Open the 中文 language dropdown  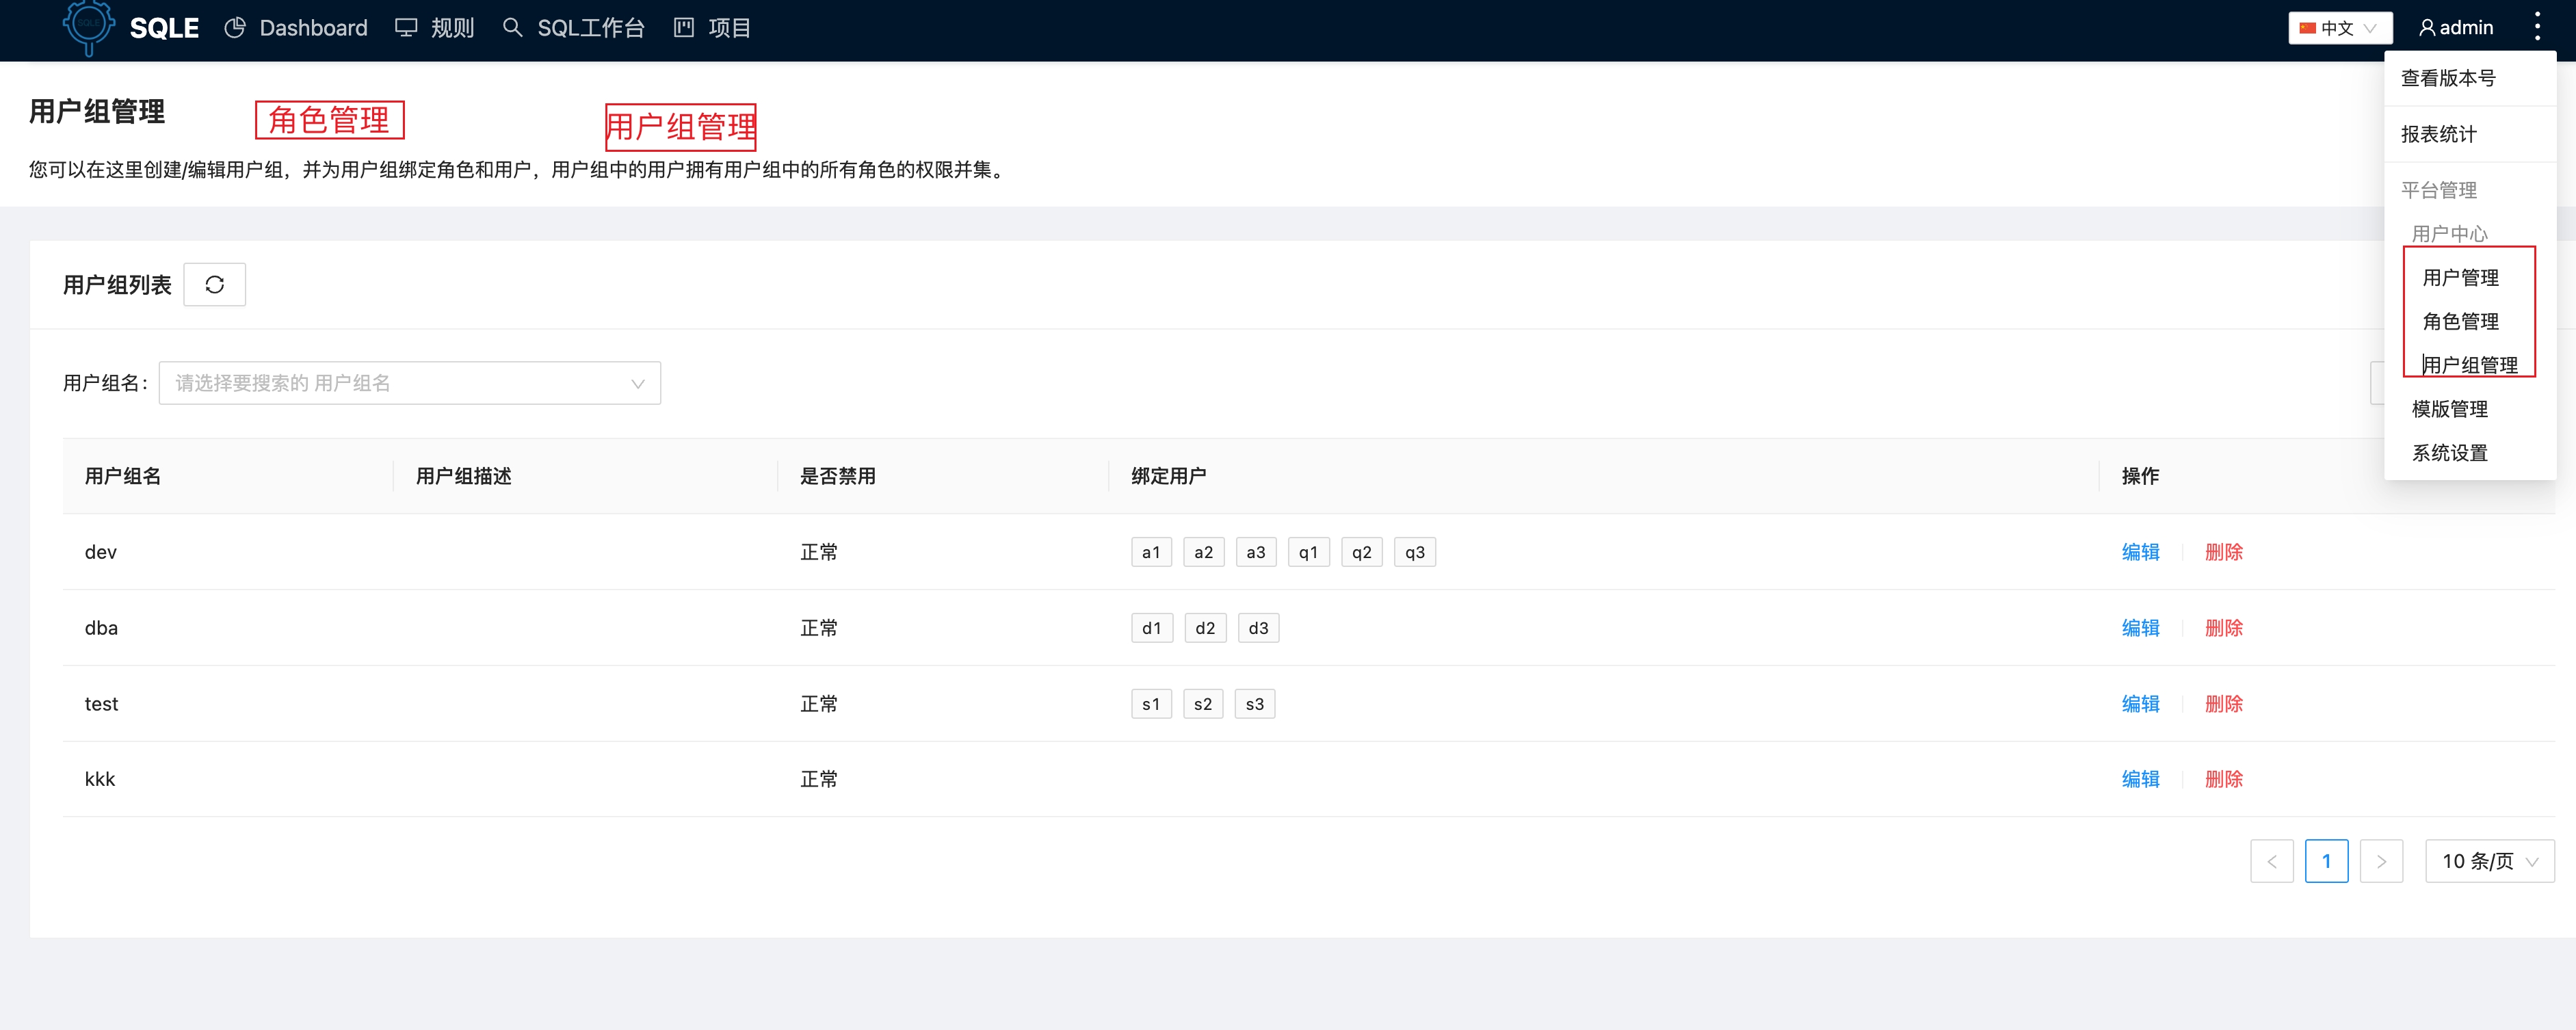pos(2339,28)
